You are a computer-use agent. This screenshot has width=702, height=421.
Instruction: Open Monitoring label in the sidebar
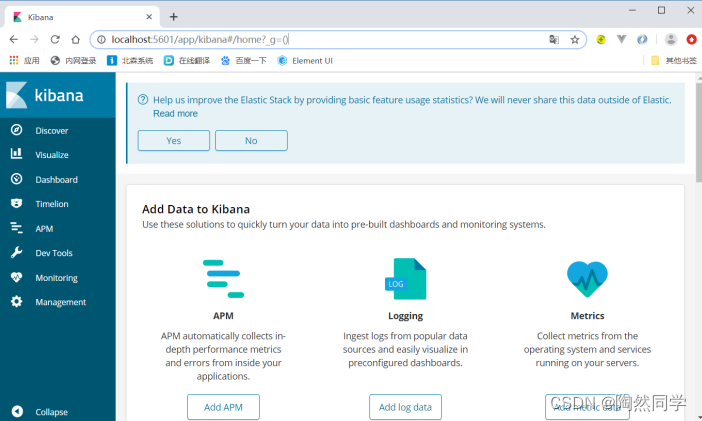56,278
